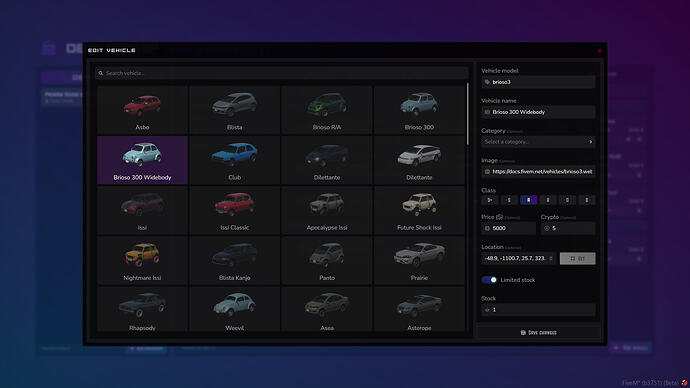This screenshot has width=690, height=388.
Task: Select the Asbo vehicle card
Action: click(142, 110)
